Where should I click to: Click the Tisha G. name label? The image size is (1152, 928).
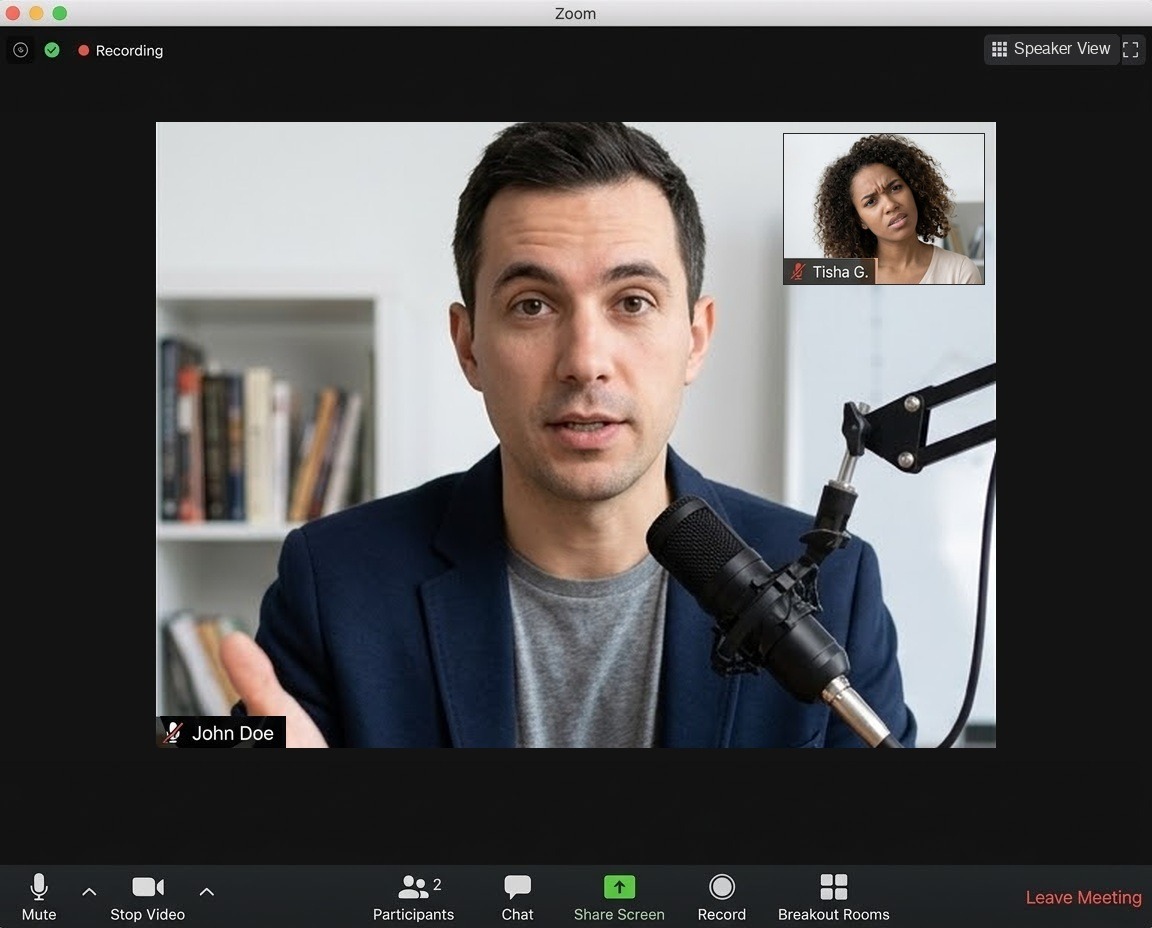(x=840, y=272)
